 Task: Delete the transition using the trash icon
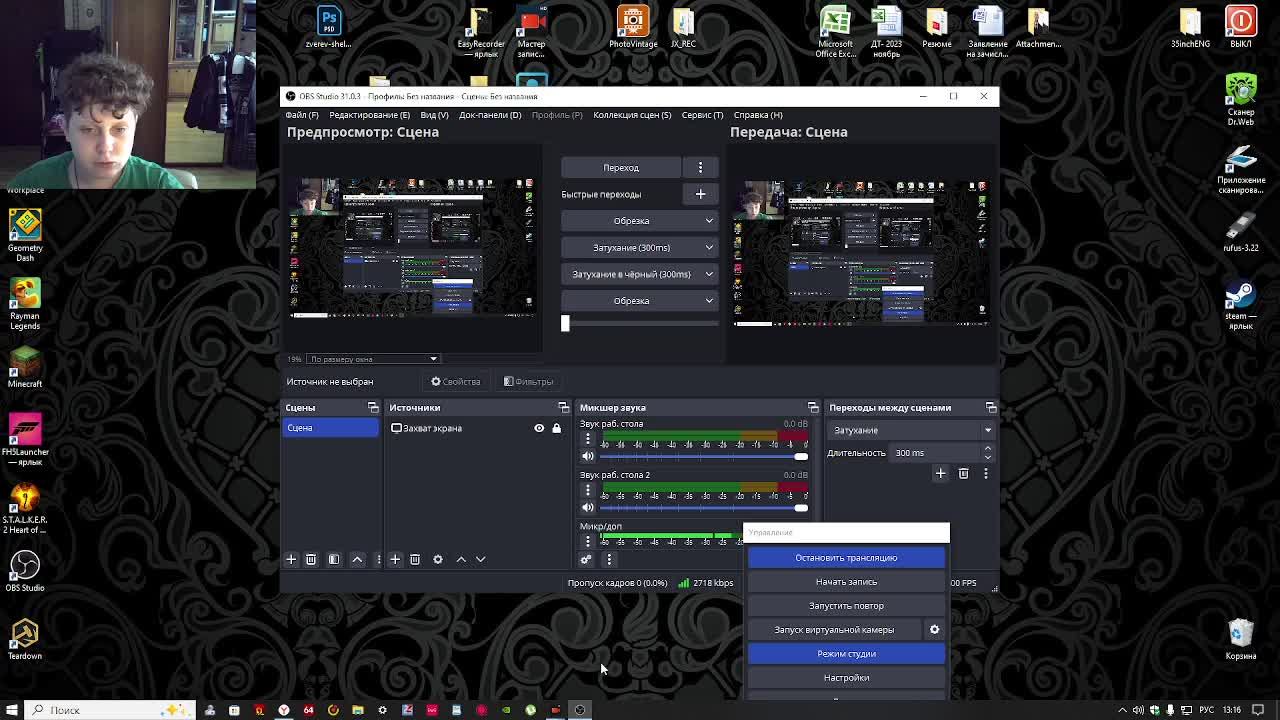pos(963,473)
